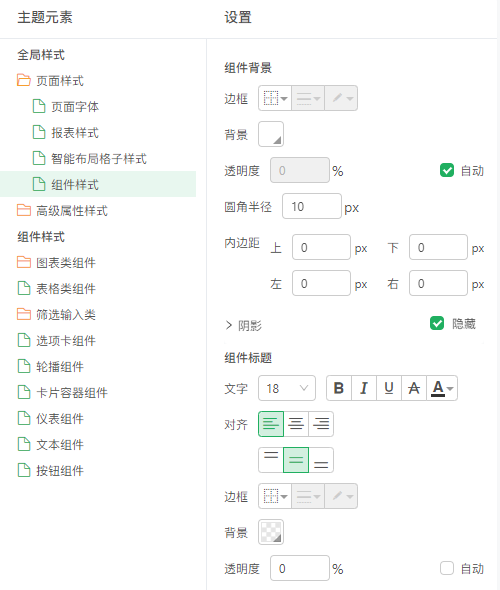This screenshot has height=590, width=500.
Task: Right-align the component title horizontally
Action: [x=321, y=424]
